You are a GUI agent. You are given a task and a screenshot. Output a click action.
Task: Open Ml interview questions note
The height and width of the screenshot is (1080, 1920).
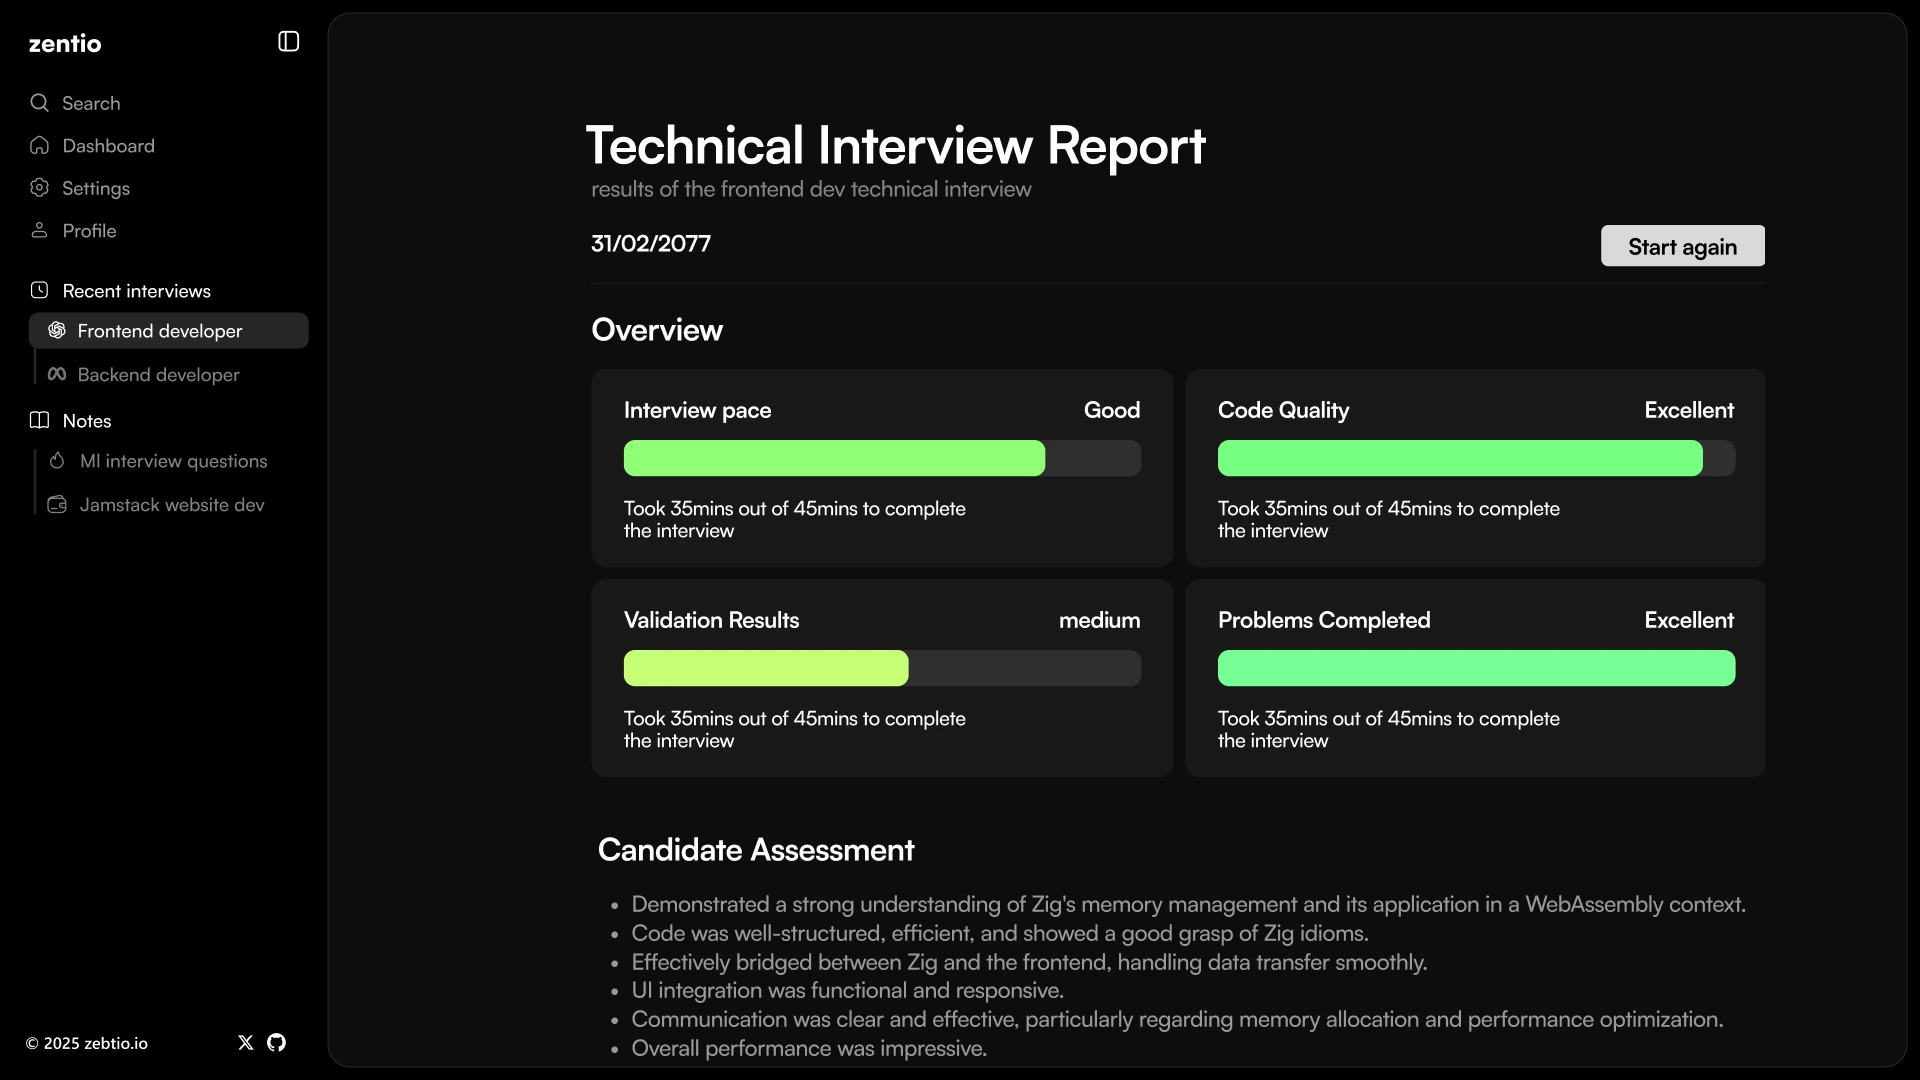[173, 461]
